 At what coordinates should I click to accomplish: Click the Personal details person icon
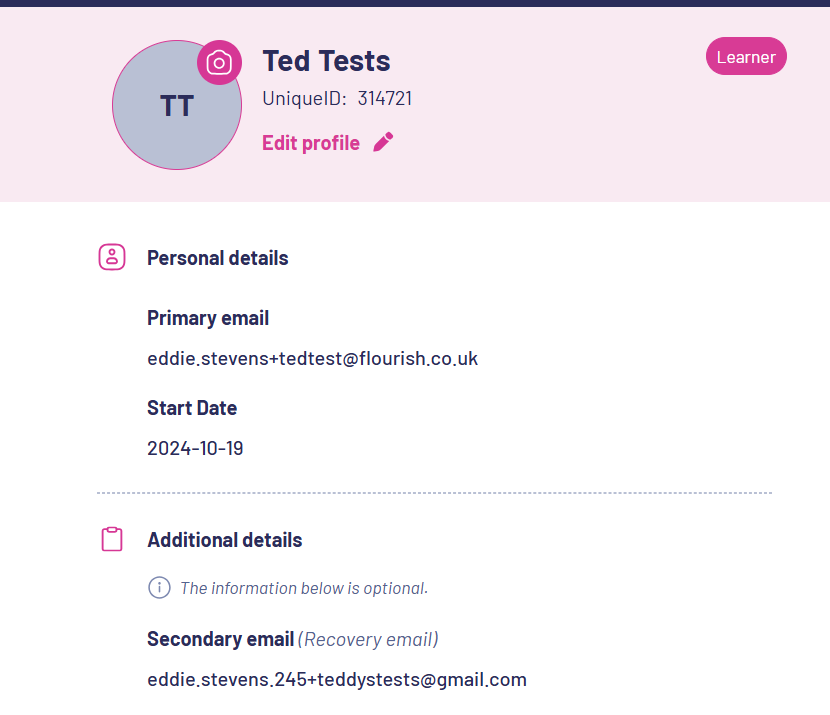point(112,257)
